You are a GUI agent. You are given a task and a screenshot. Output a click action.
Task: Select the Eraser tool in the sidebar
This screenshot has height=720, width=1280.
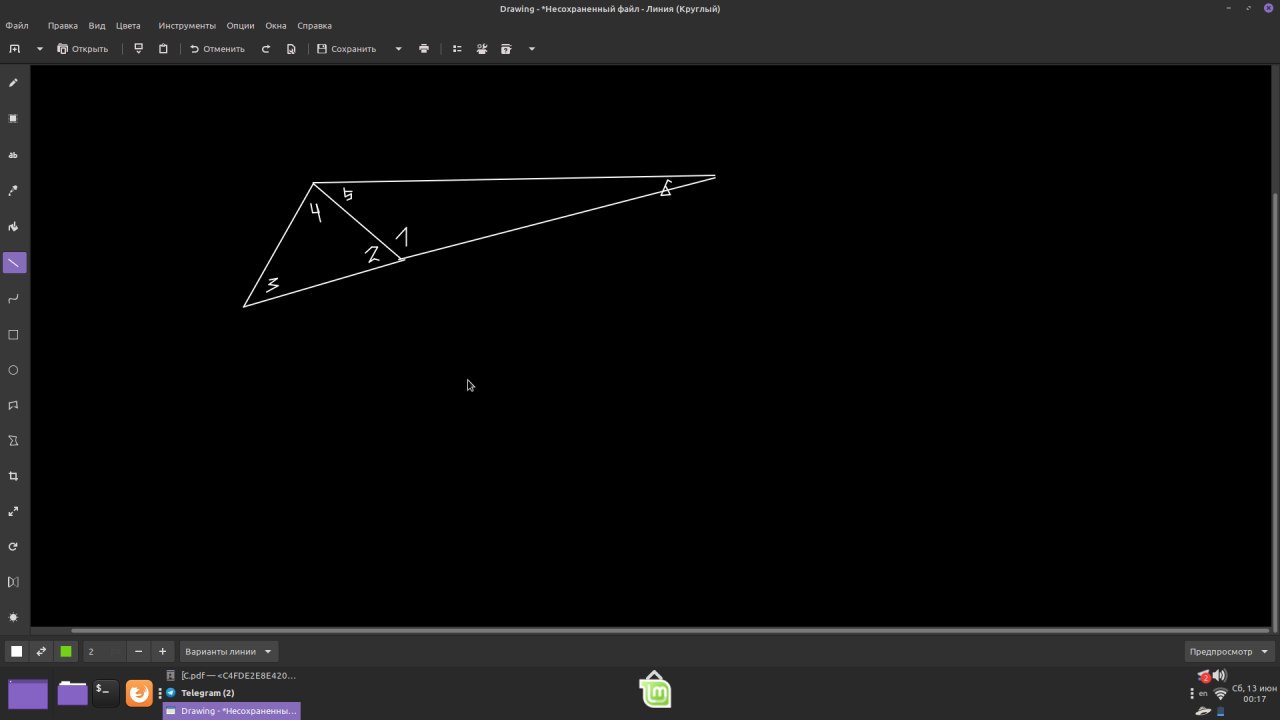pos(14,118)
